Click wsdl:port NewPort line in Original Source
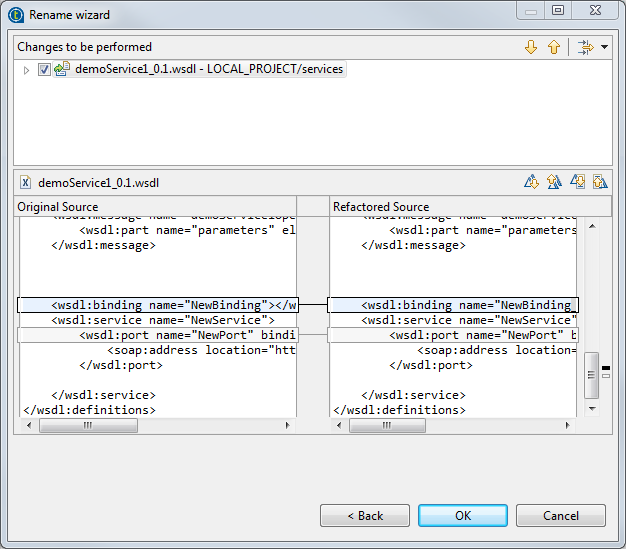626x549 pixels. tap(158, 335)
